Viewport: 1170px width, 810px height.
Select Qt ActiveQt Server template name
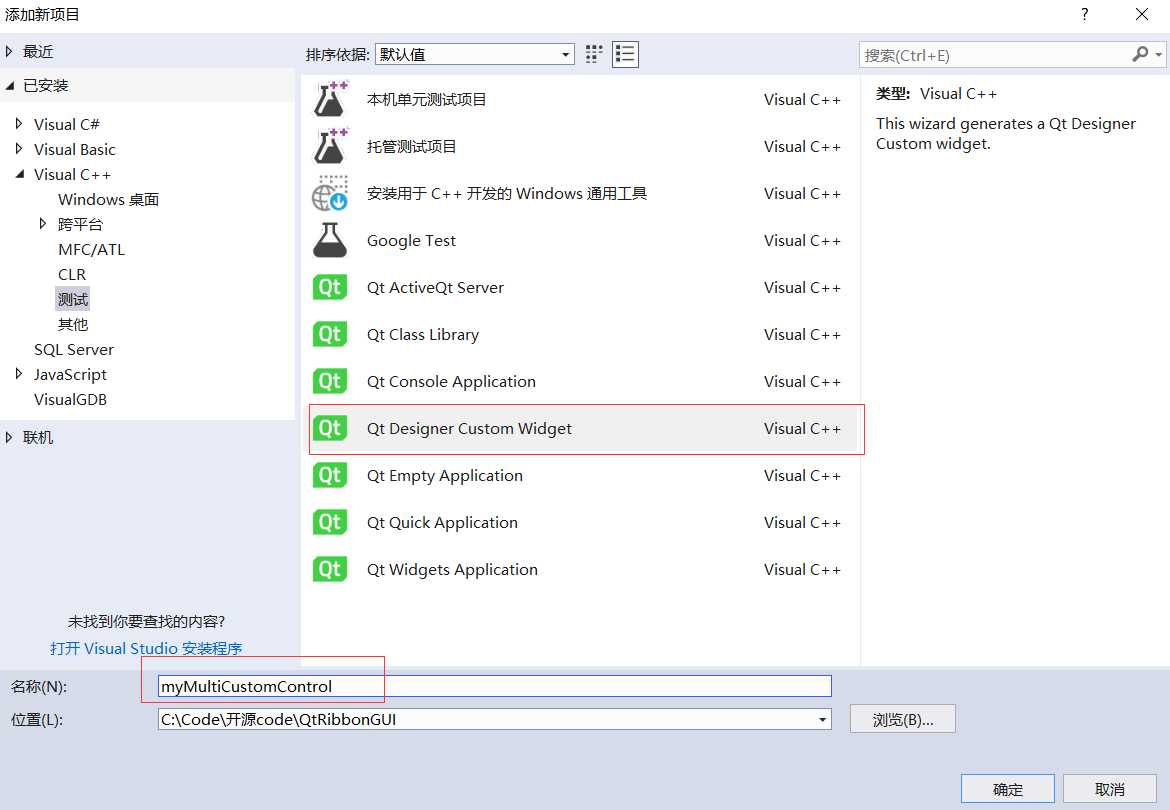(x=435, y=287)
